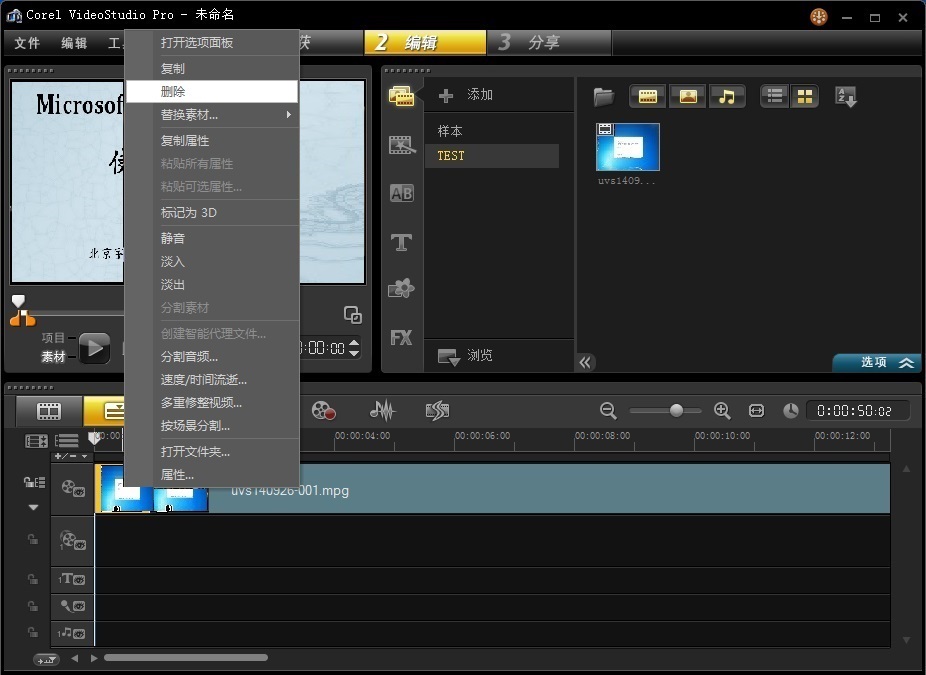The image size is (926, 675).
Task: Click the 添加 add folder button
Action: click(x=467, y=95)
